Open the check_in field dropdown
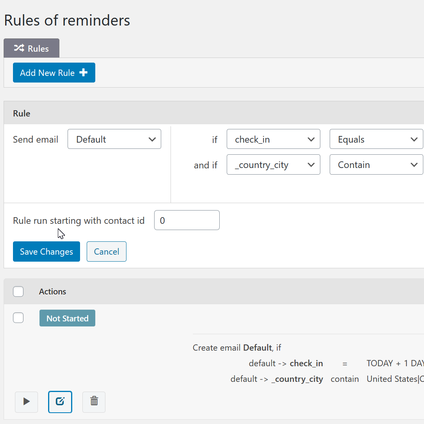Image resolution: width=424 pixels, height=424 pixels. (273, 139)
